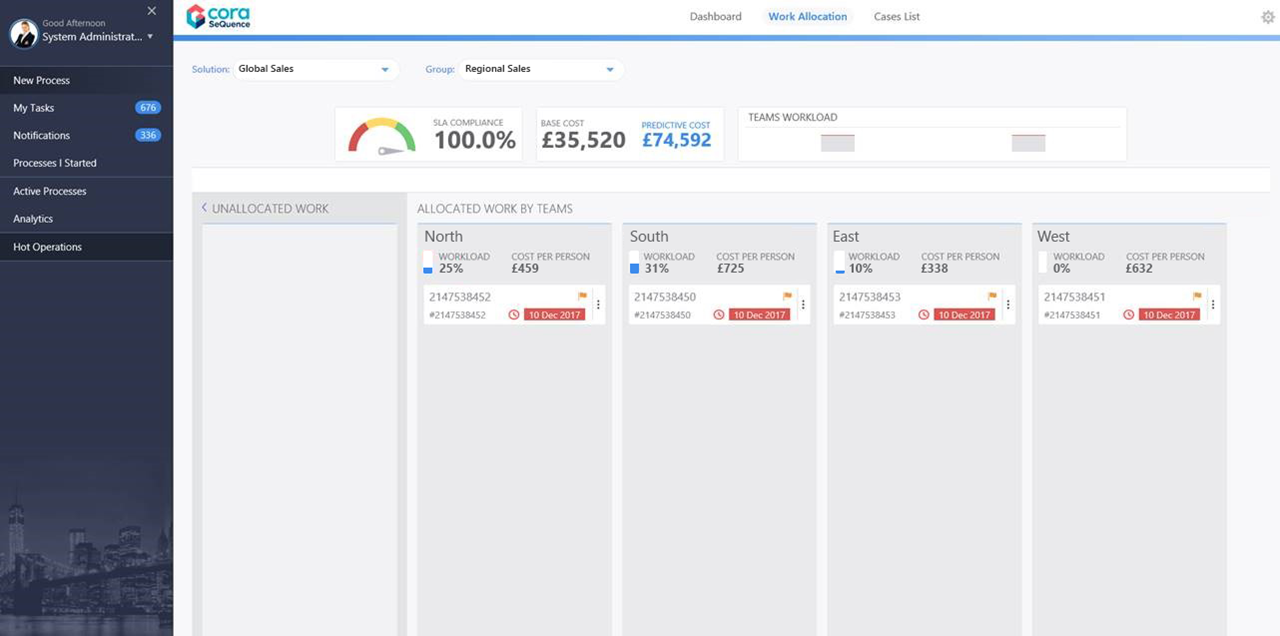The height and width of the screenshot is (636, 1280).
Task: Click the West cost per person £632
Action: pos(1139,268)
